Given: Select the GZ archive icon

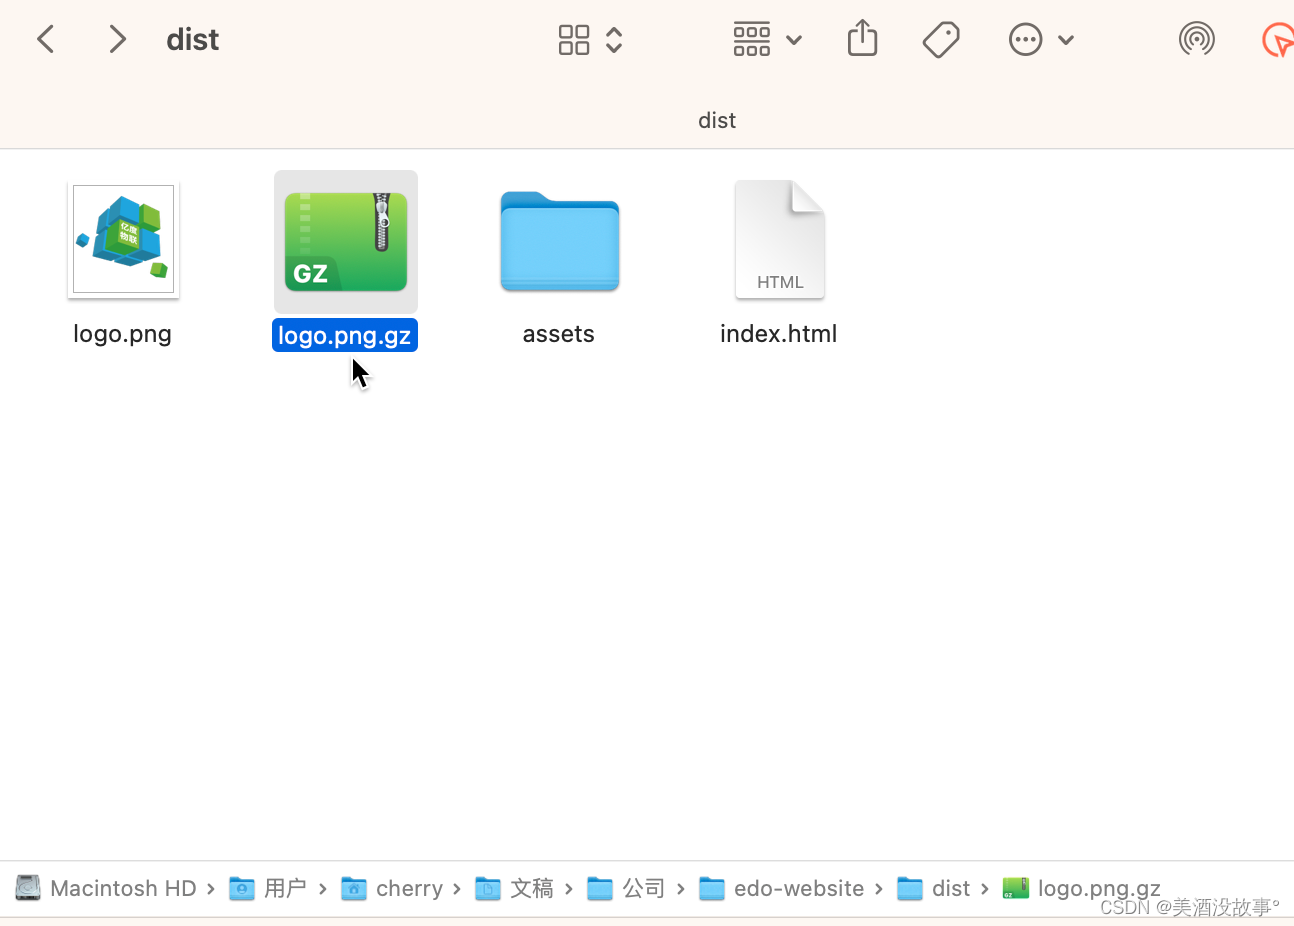Looking at the screenshot, I should 346,242.
